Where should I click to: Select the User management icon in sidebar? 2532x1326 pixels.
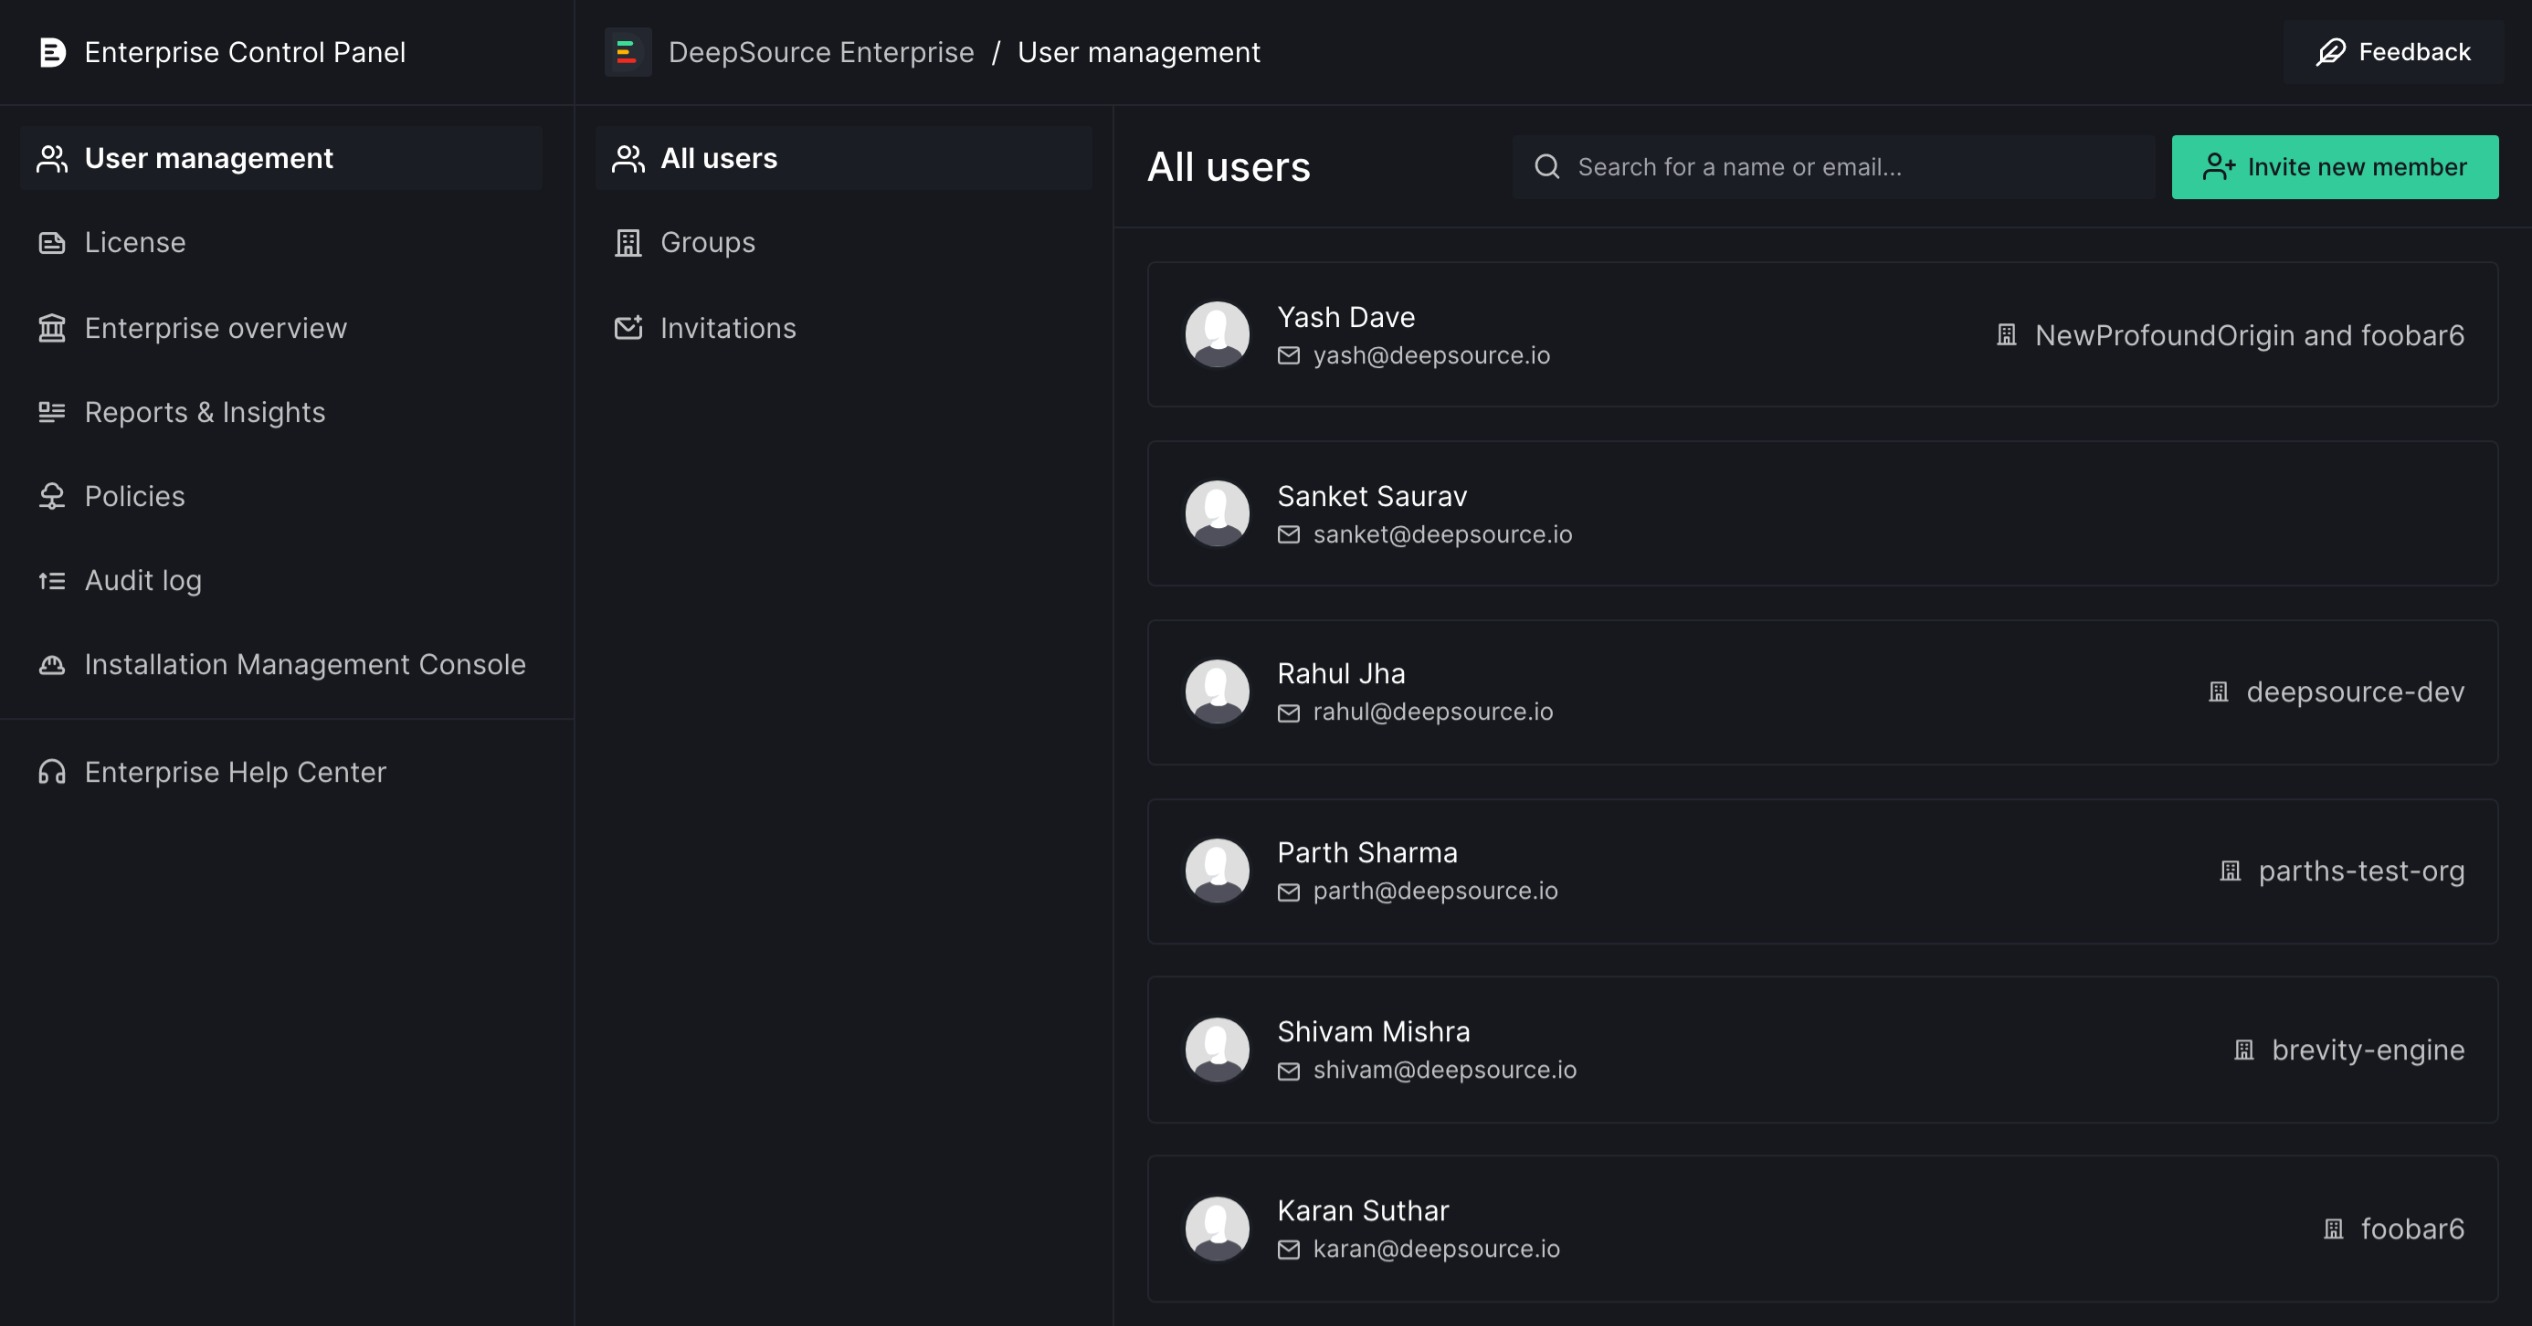point(51,157)
